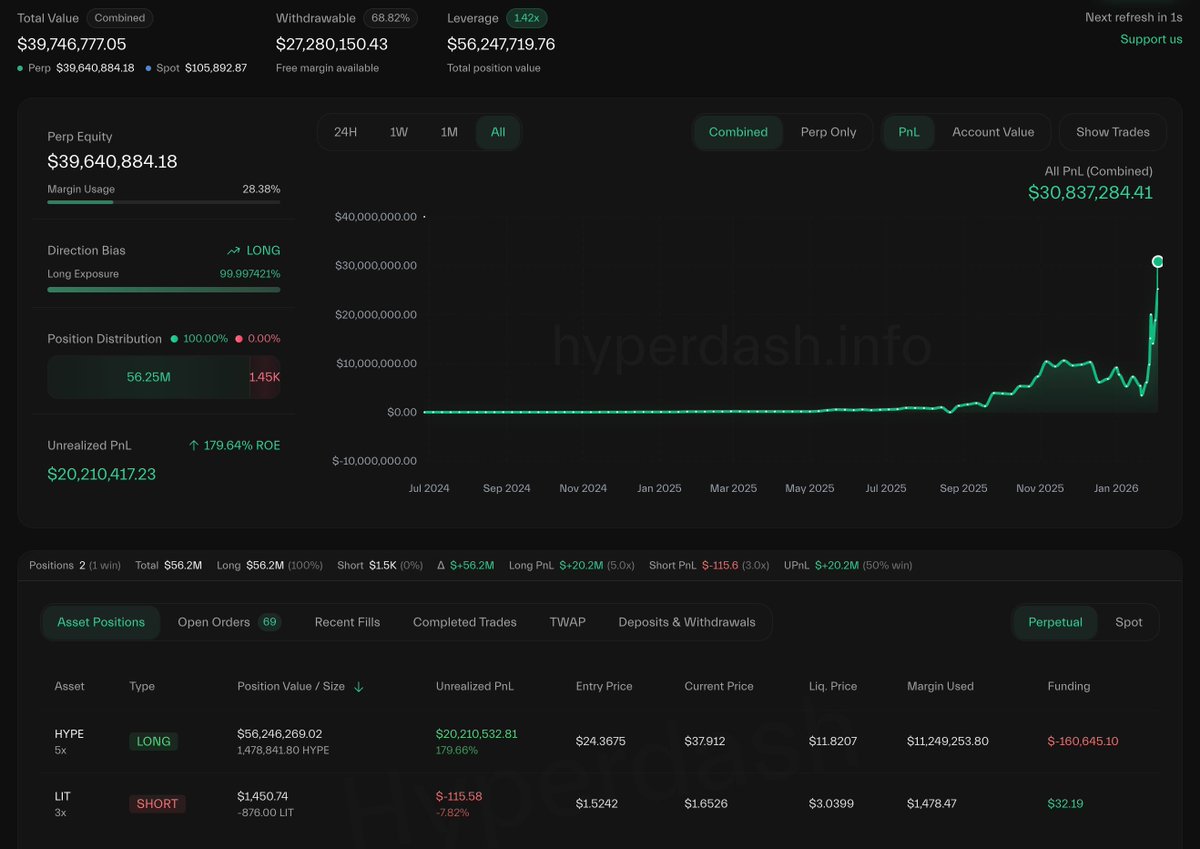
Task: Open the Recent Fills tab
Action: click(347, 622)
